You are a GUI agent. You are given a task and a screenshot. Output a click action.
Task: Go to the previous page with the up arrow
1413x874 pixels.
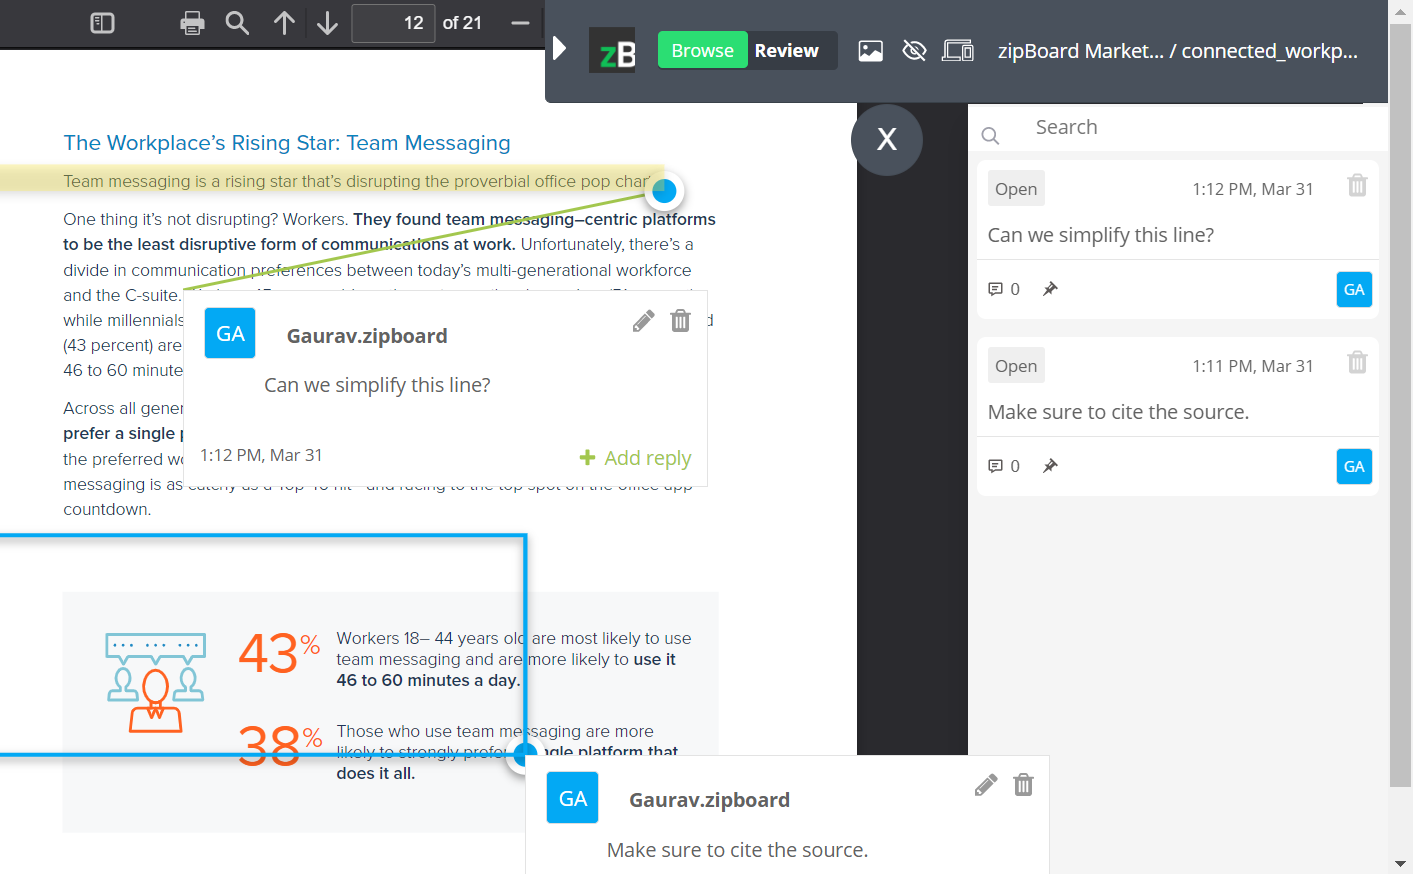(x=284, y=22)
